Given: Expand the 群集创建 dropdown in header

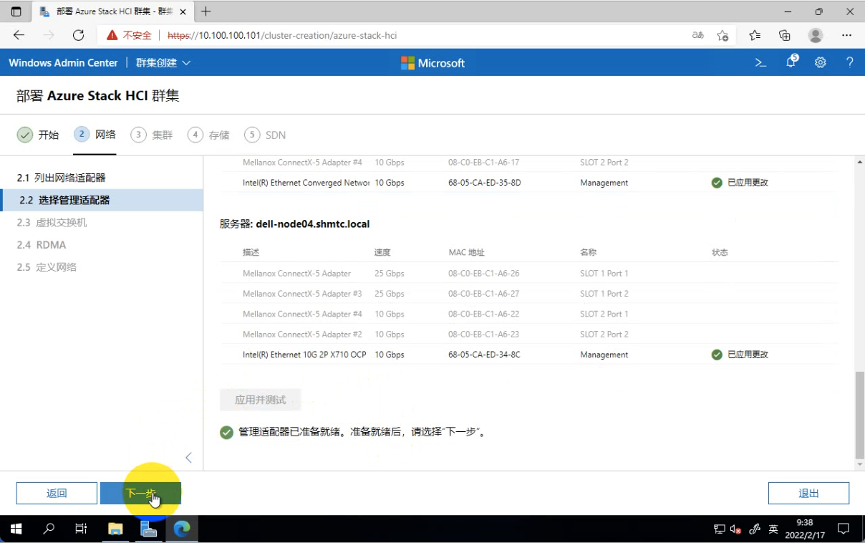Looking at the screenshot, I should click(x=163, y=63).
